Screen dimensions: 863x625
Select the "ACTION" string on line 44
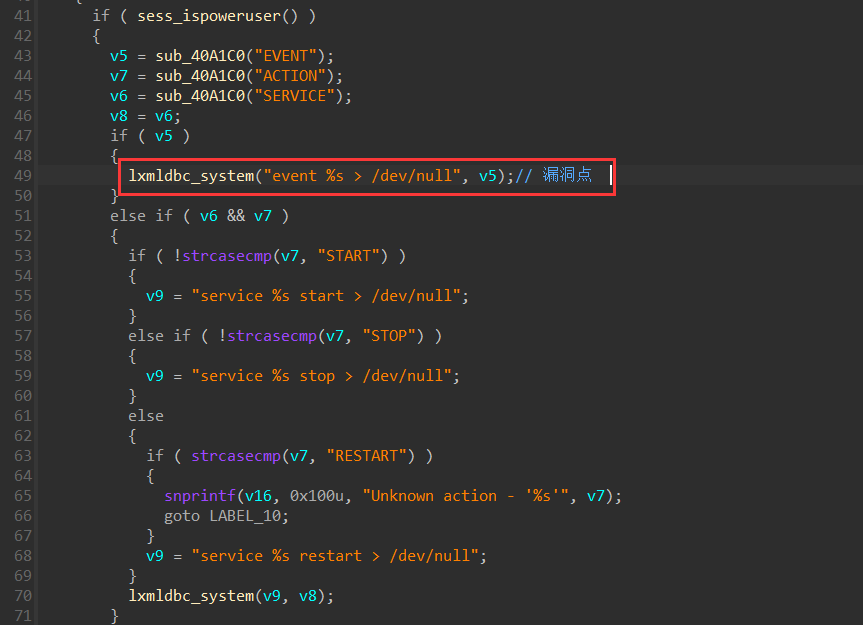coord(290,76)
